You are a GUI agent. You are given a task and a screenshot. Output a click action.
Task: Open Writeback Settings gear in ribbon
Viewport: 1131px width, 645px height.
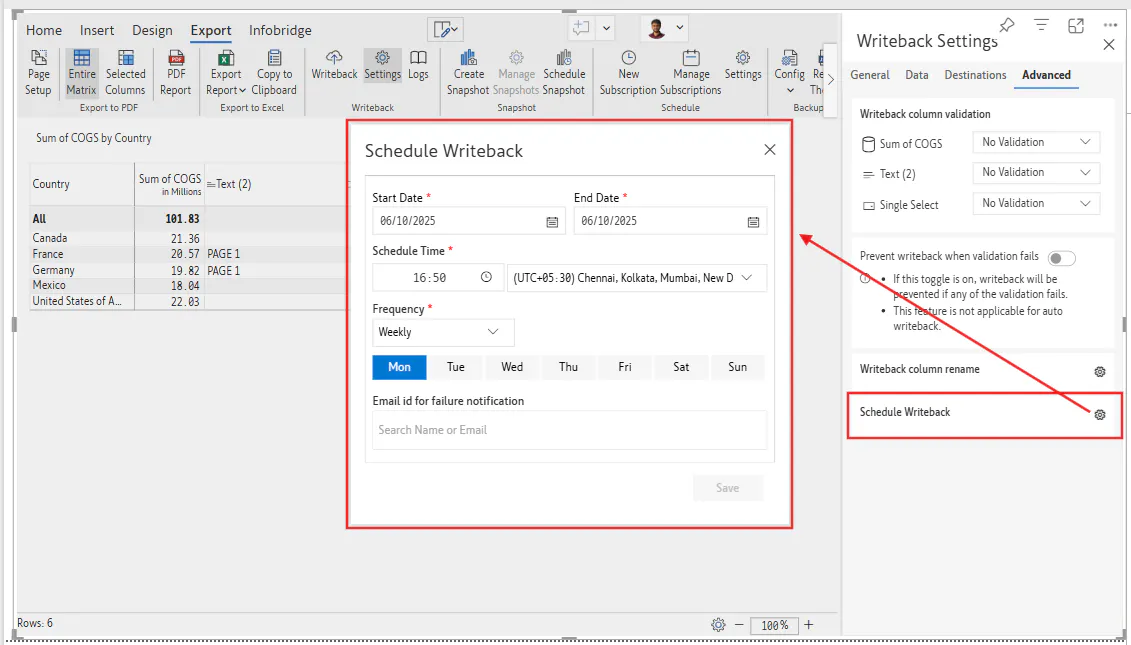tap(382, 65)
